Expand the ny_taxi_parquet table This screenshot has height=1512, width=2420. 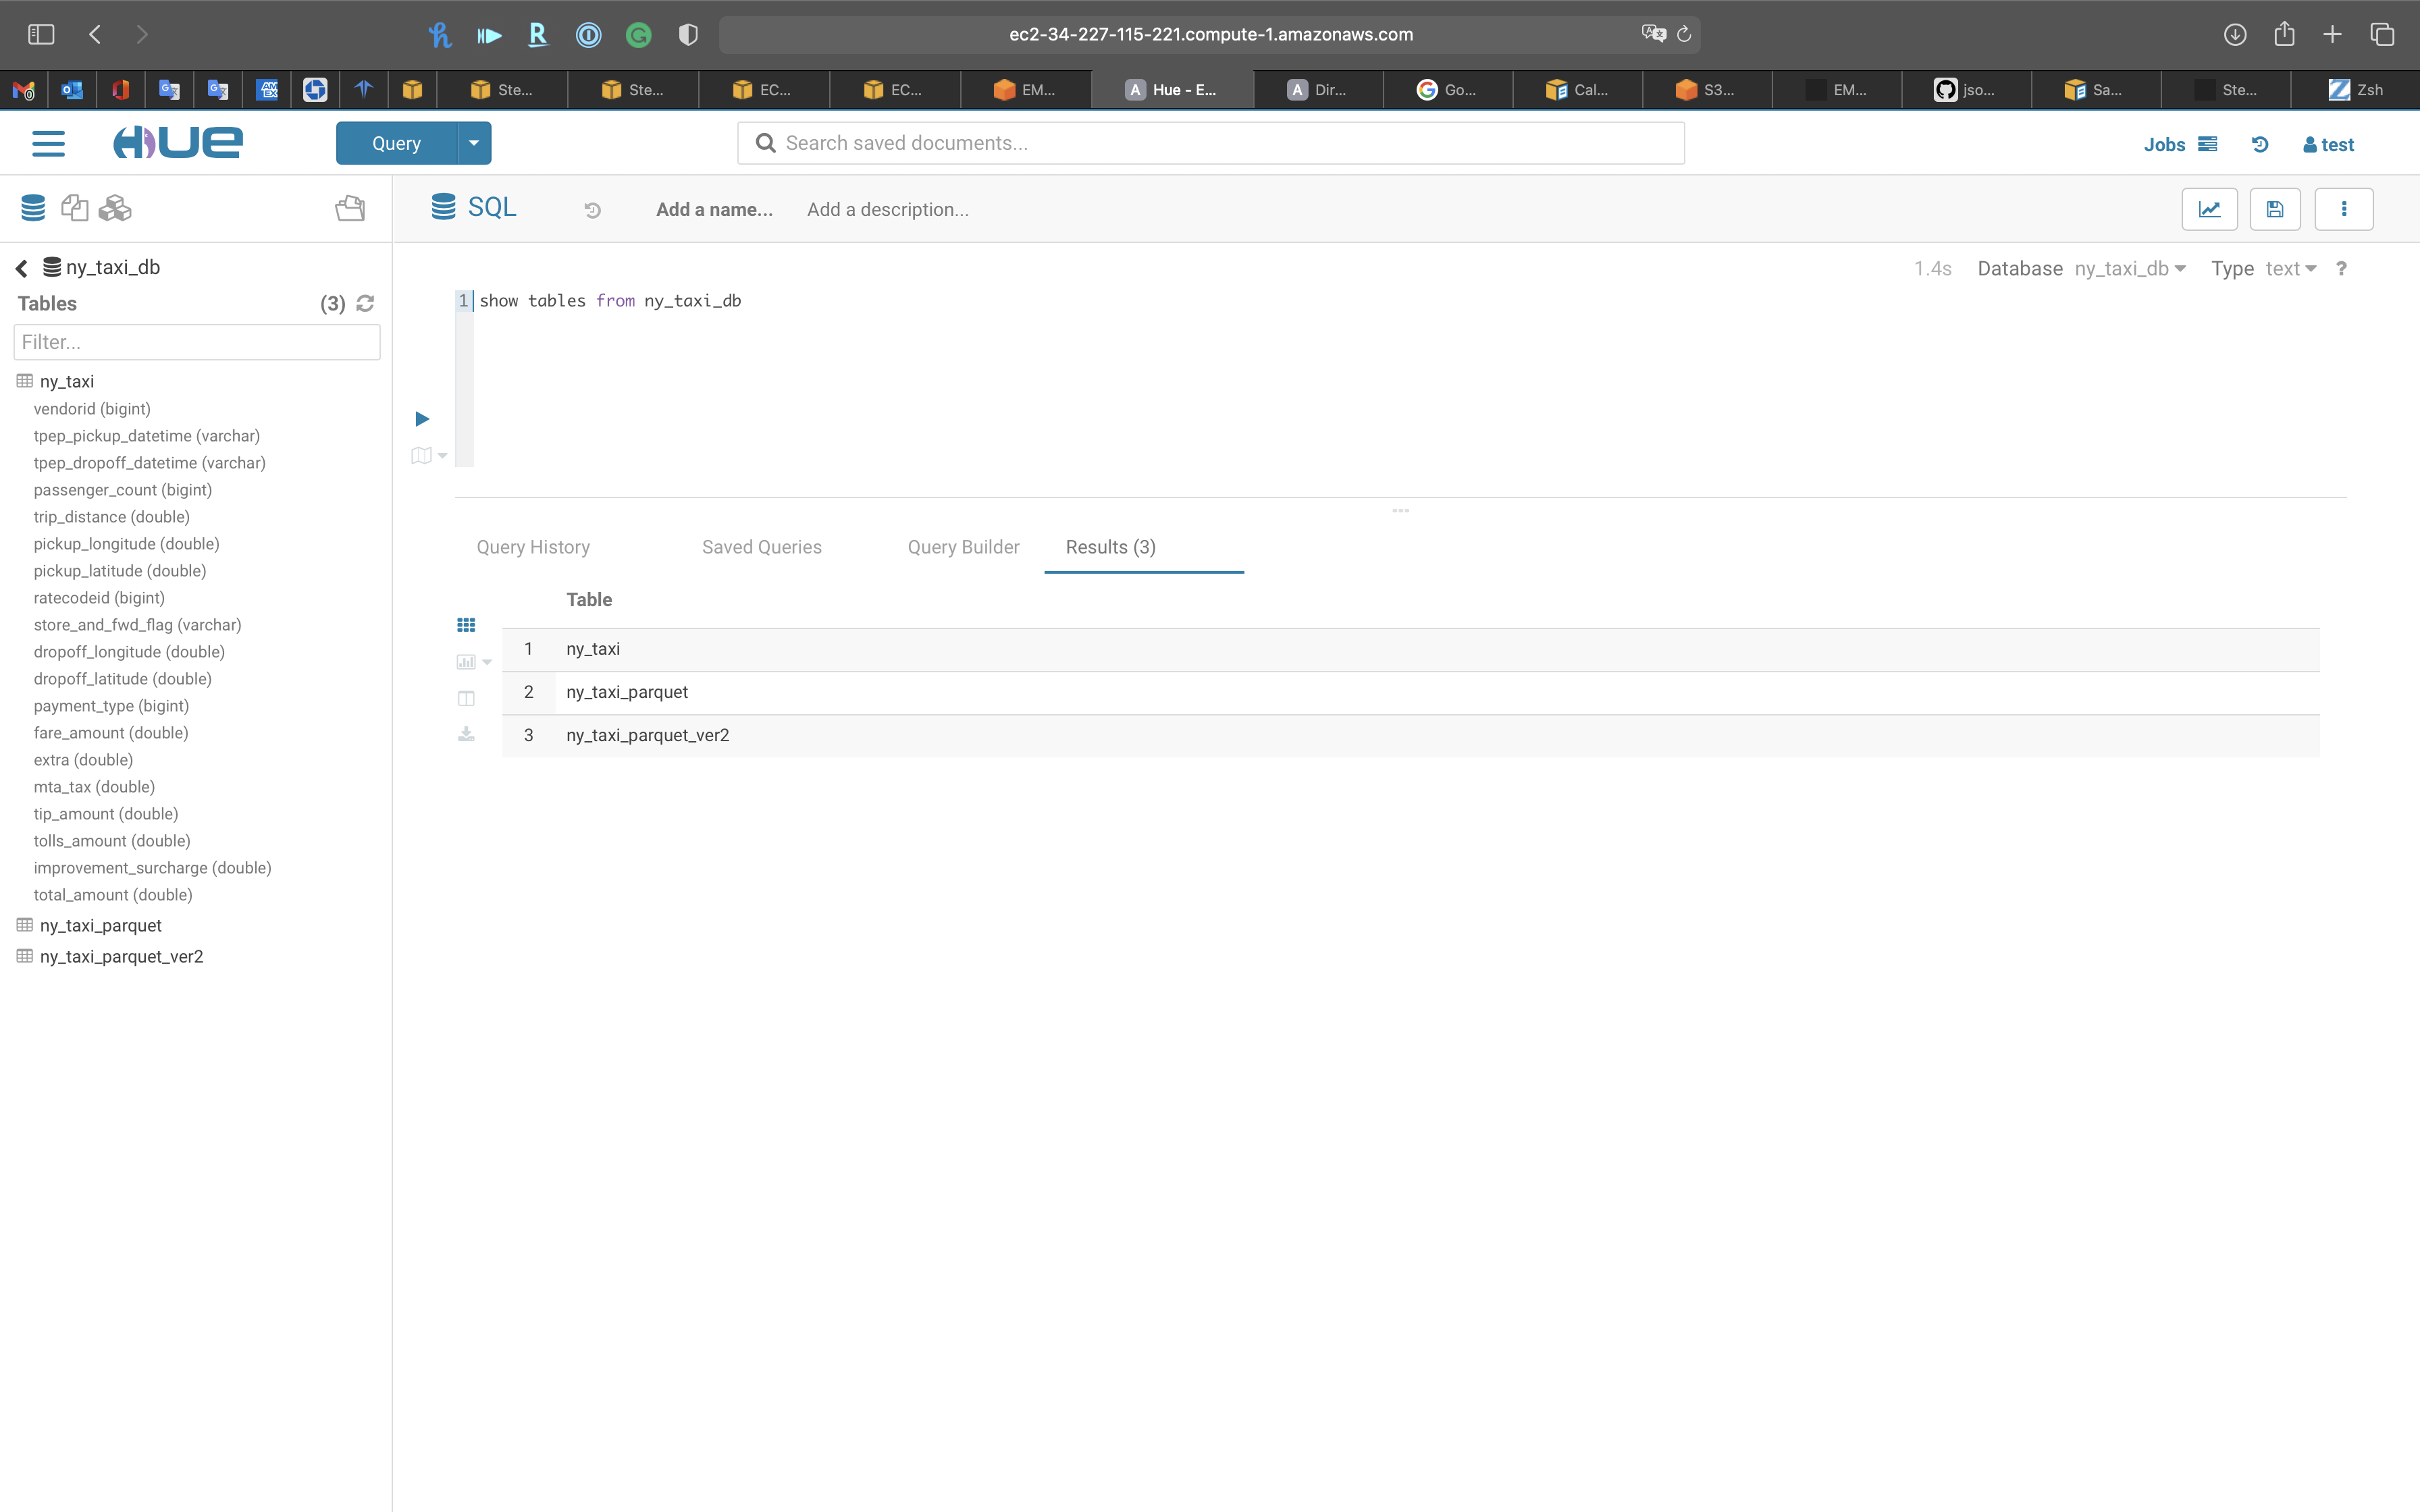(x=100, y=925)
